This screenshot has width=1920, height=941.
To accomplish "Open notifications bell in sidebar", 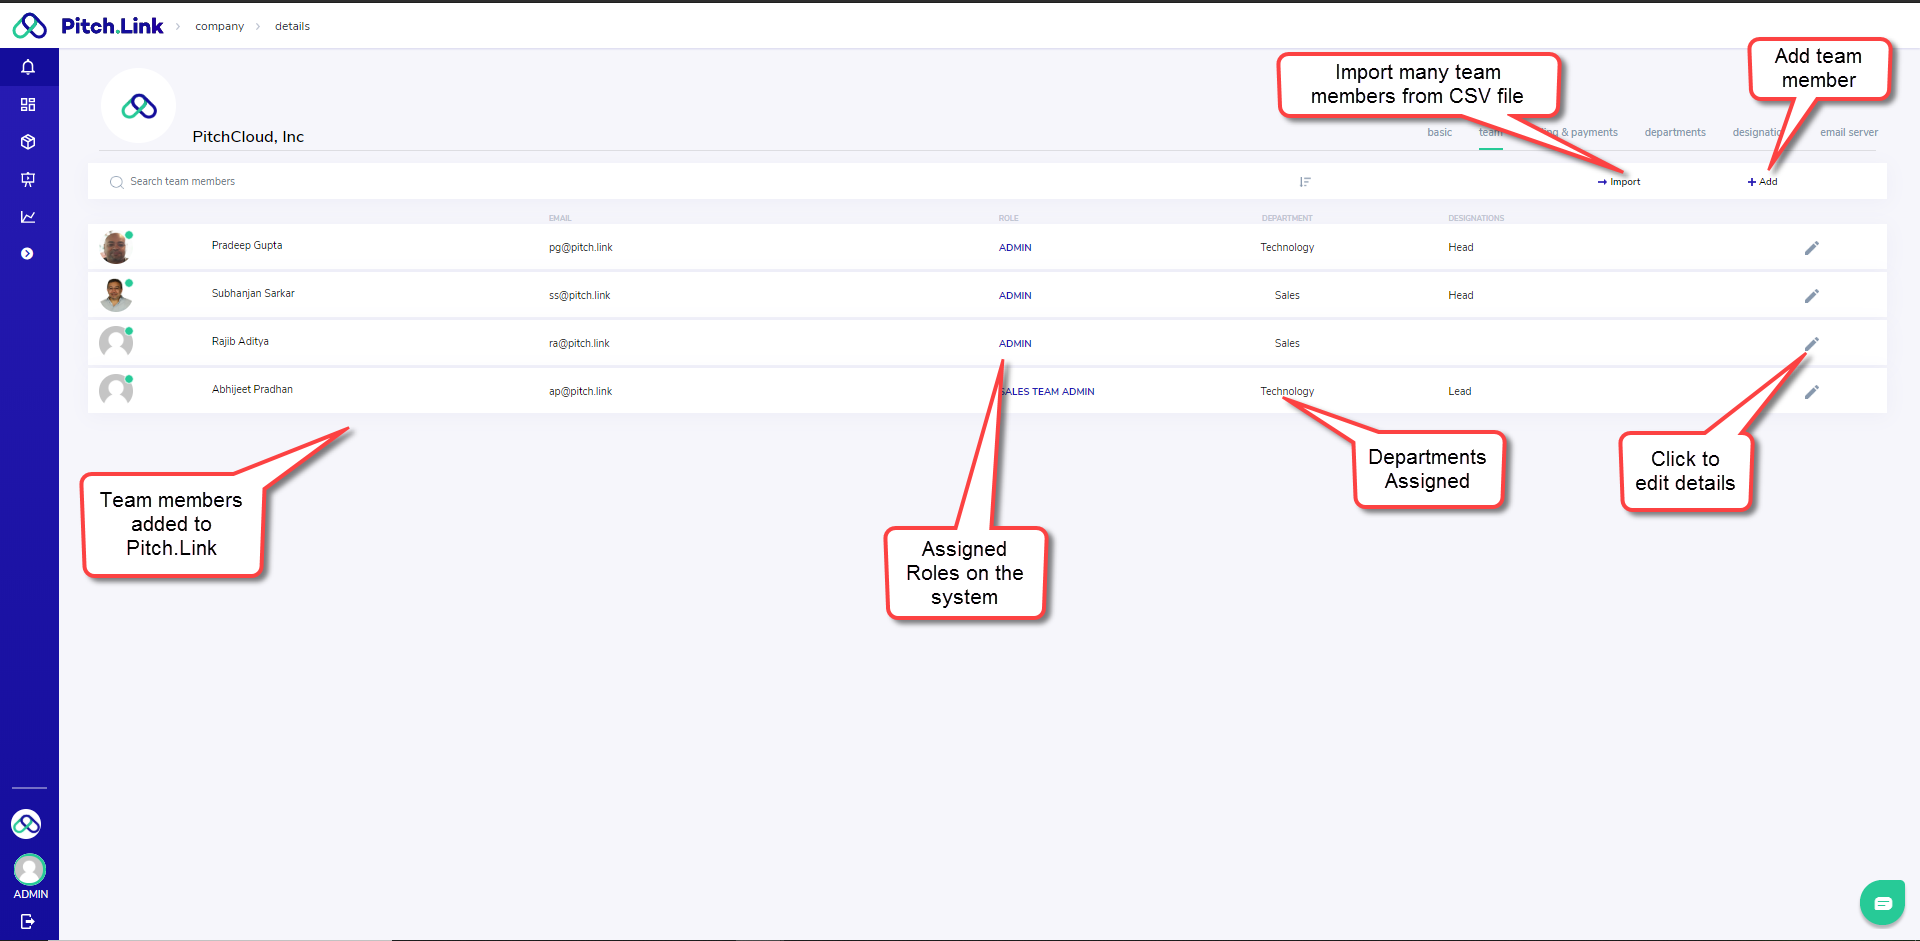I will (x=28, y=67).
